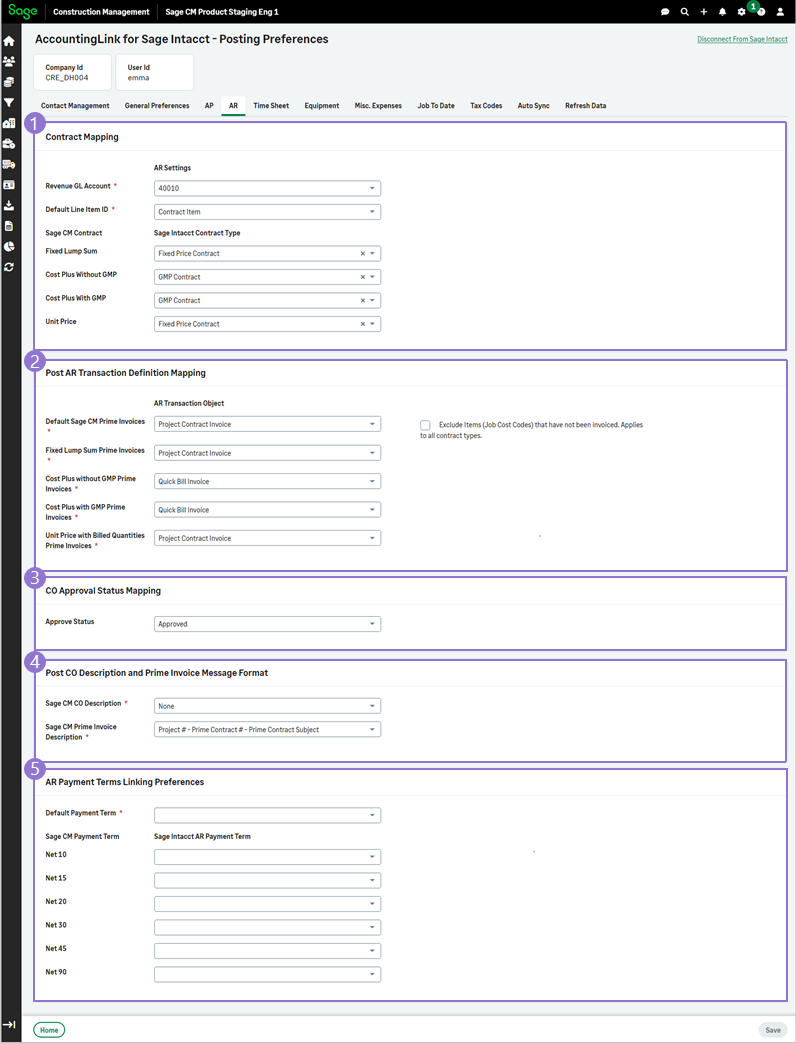Image resolution: width=796 pixels, height=1043 pixels.
Task: Open the user profile icon
Action: [780, 12]
